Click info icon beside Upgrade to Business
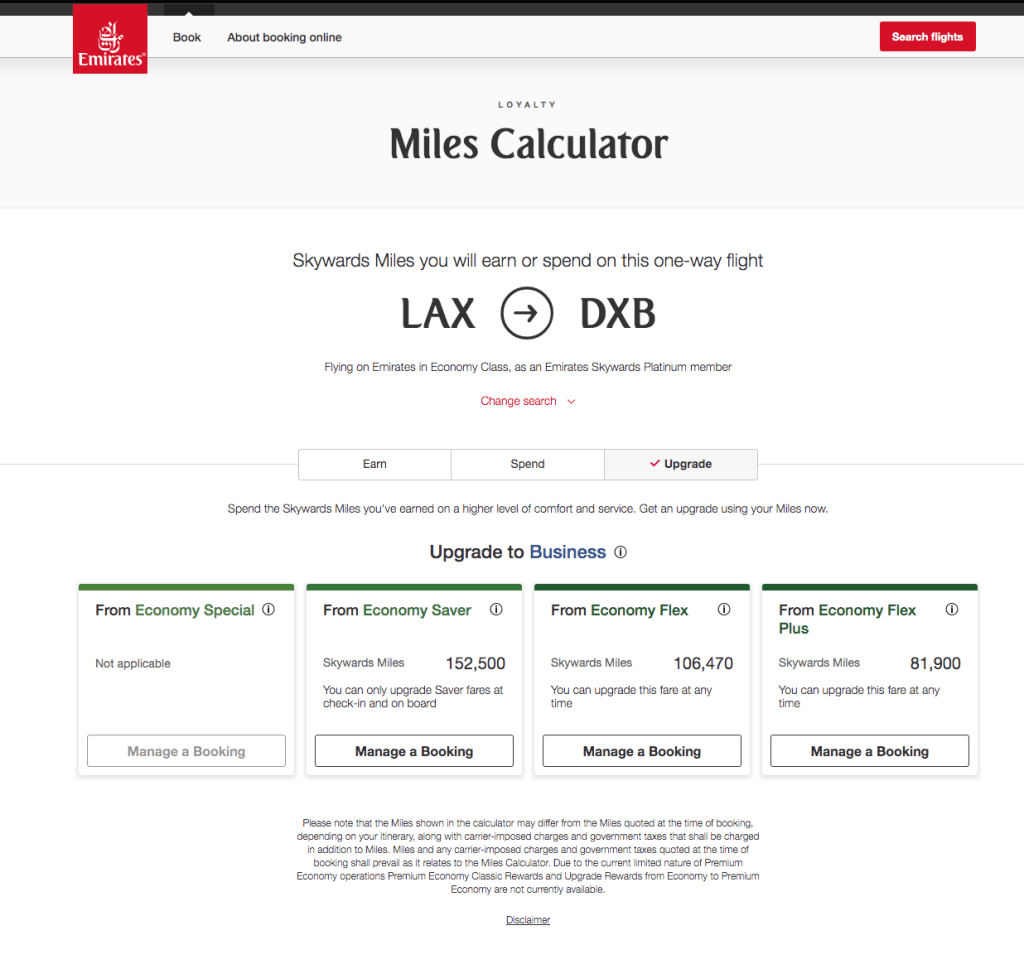 620,552
